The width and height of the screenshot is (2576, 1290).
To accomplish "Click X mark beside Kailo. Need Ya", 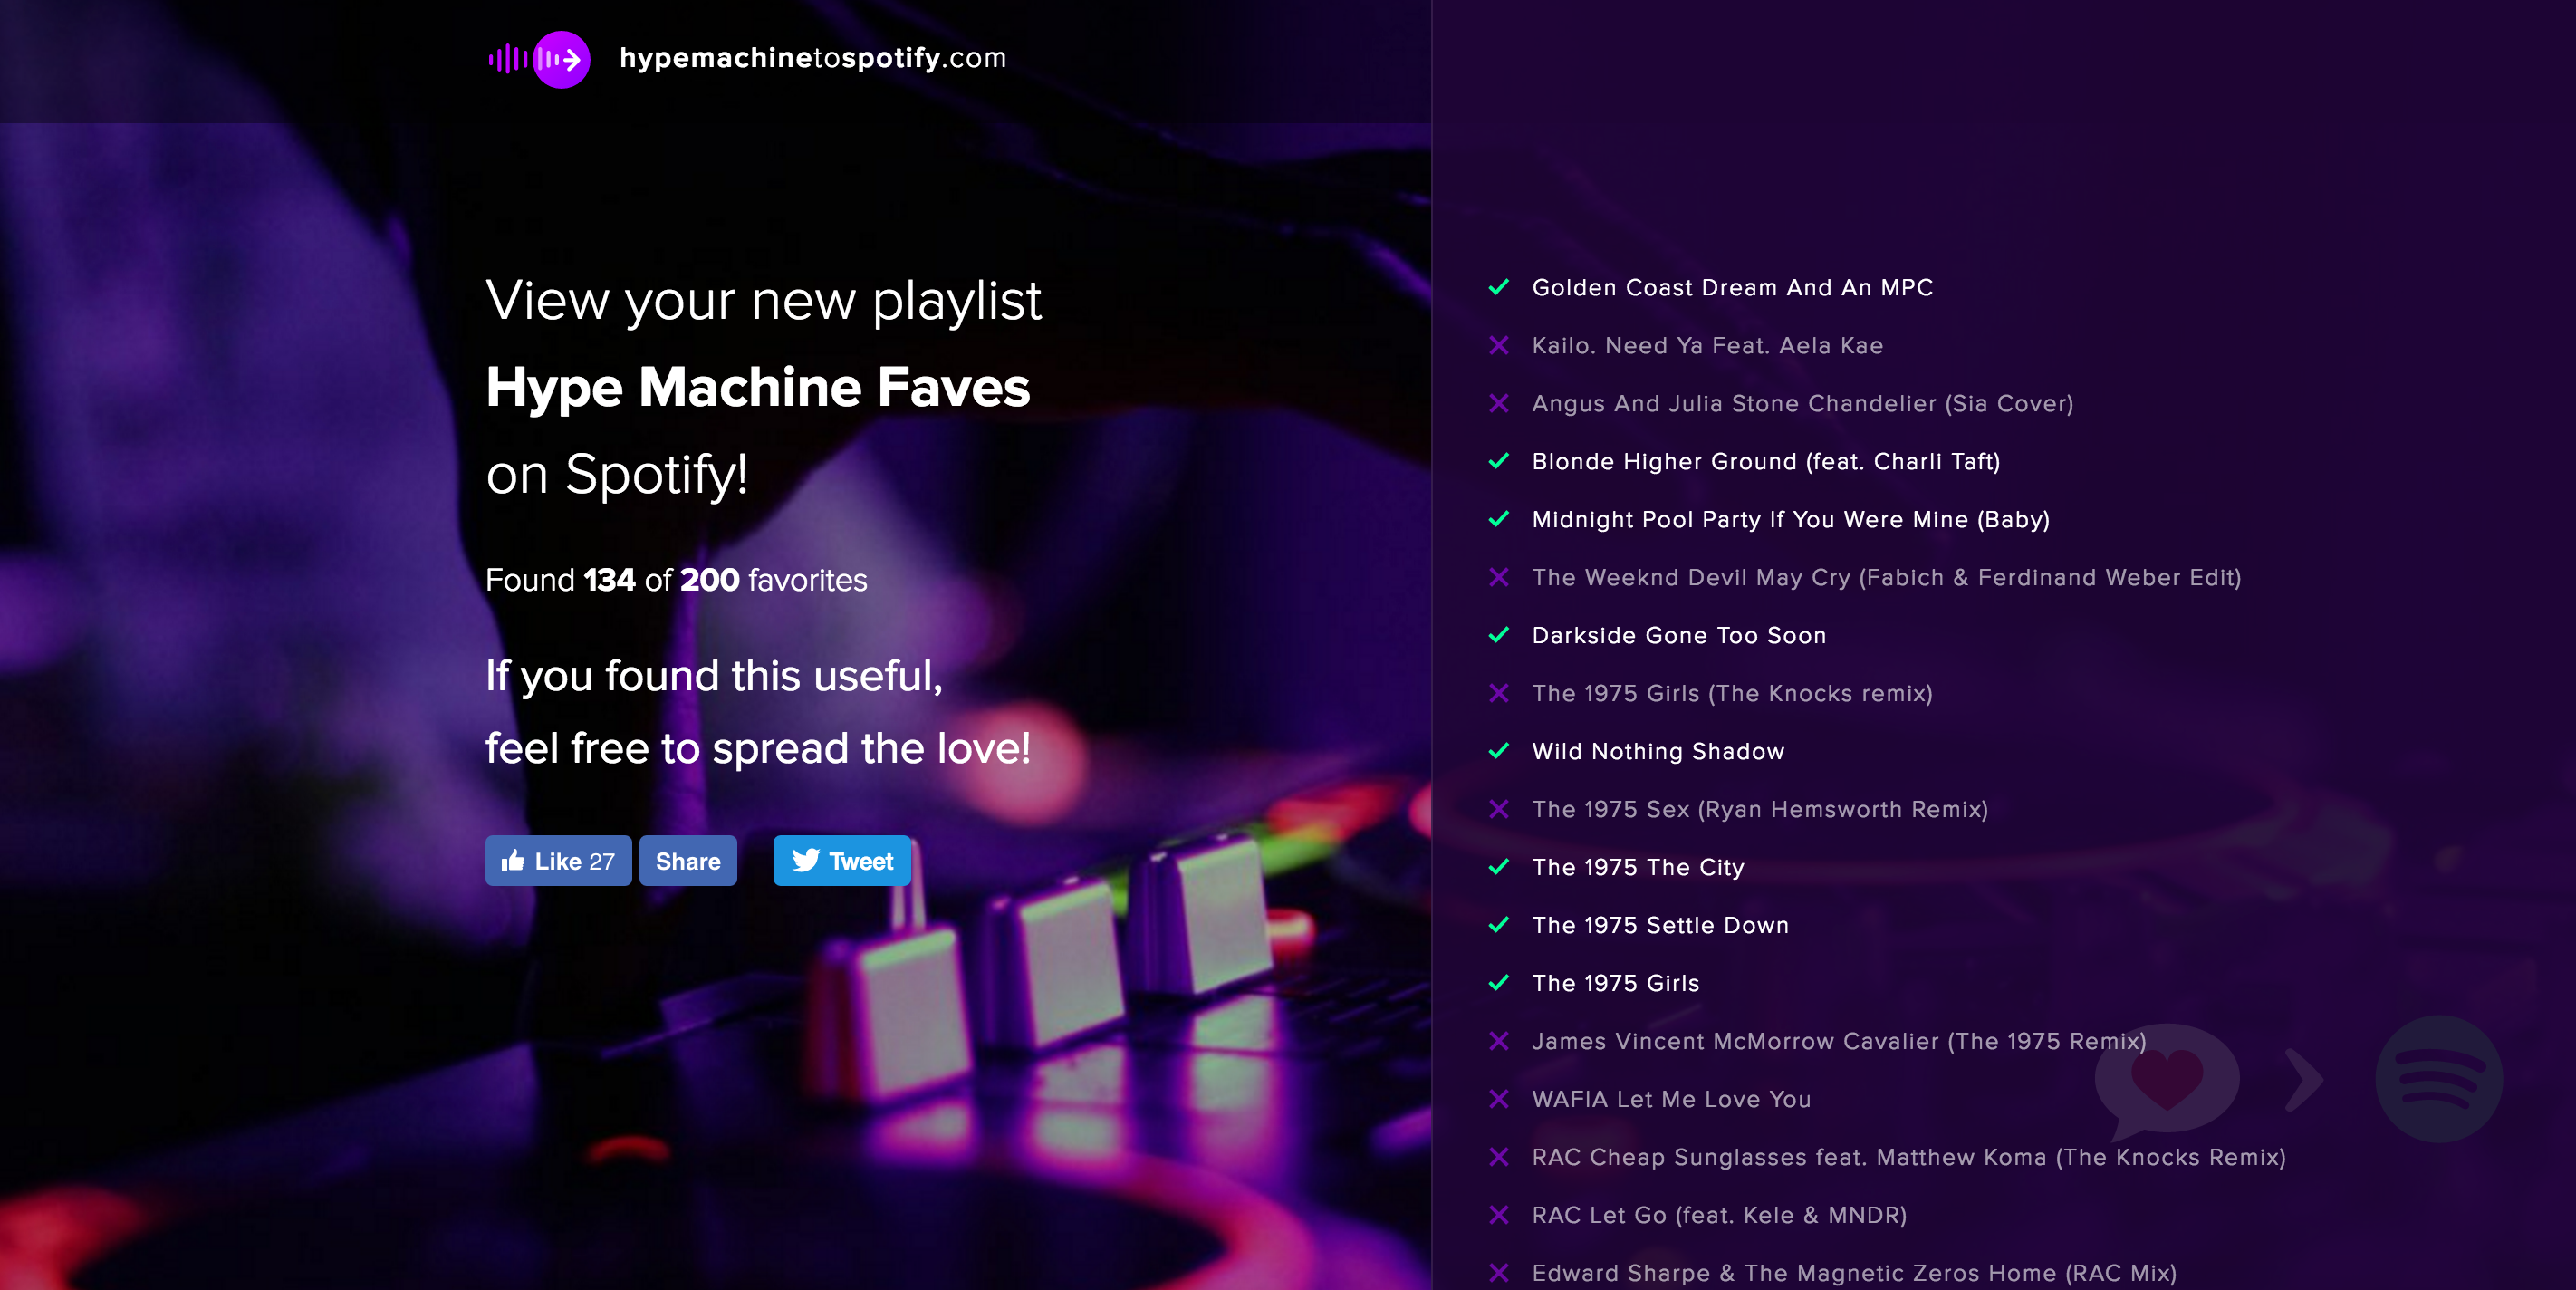I will click(x=1498, y=346).
